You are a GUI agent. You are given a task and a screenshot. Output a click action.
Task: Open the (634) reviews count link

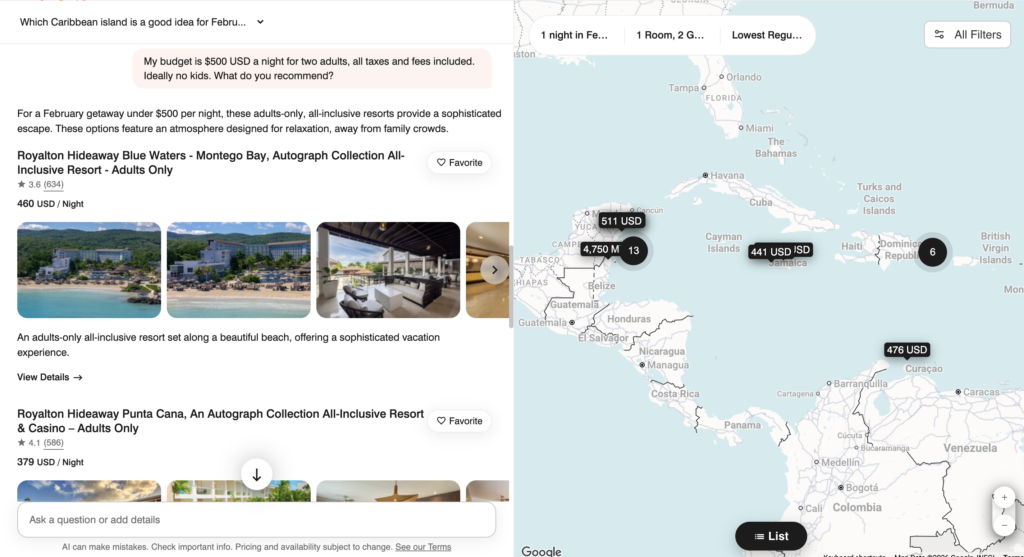pyautogui.click(x=54, y=185)
